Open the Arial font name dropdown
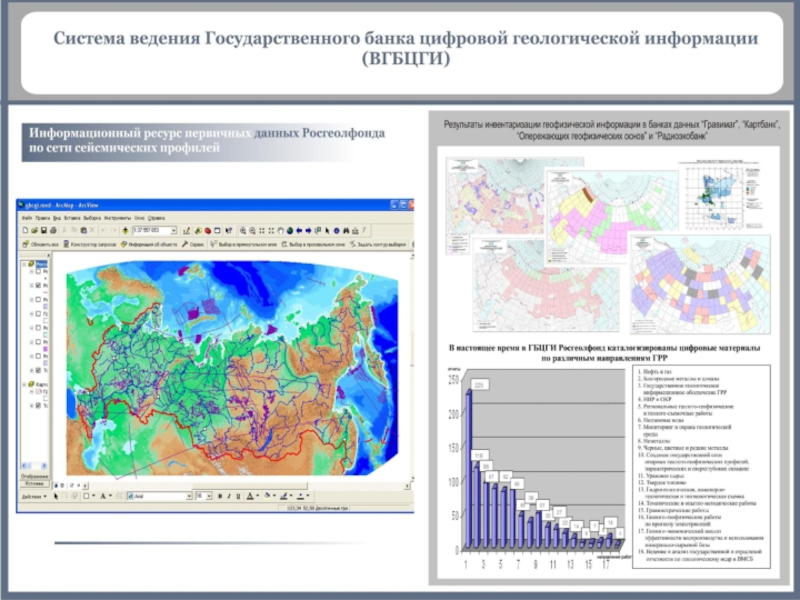800x600 pixels. pos(189,496)
